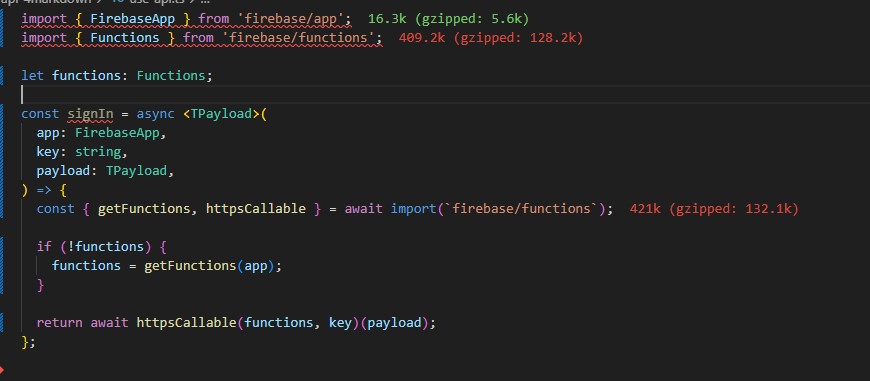Click the red '421k (gzipped: 132.1k)' size hint
Viewport: 870px width, 381px height.
pyautogui.click(x=714, y=209)
